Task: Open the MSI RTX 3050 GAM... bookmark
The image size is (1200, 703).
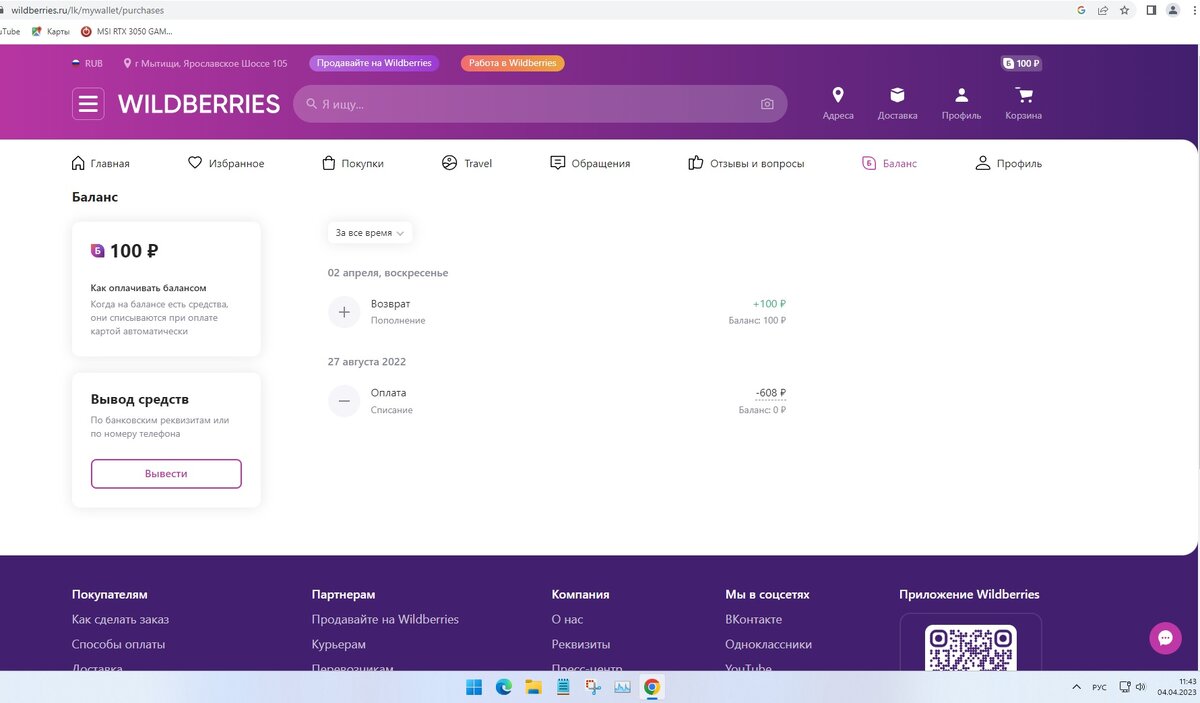Action: tap(127, 31)
